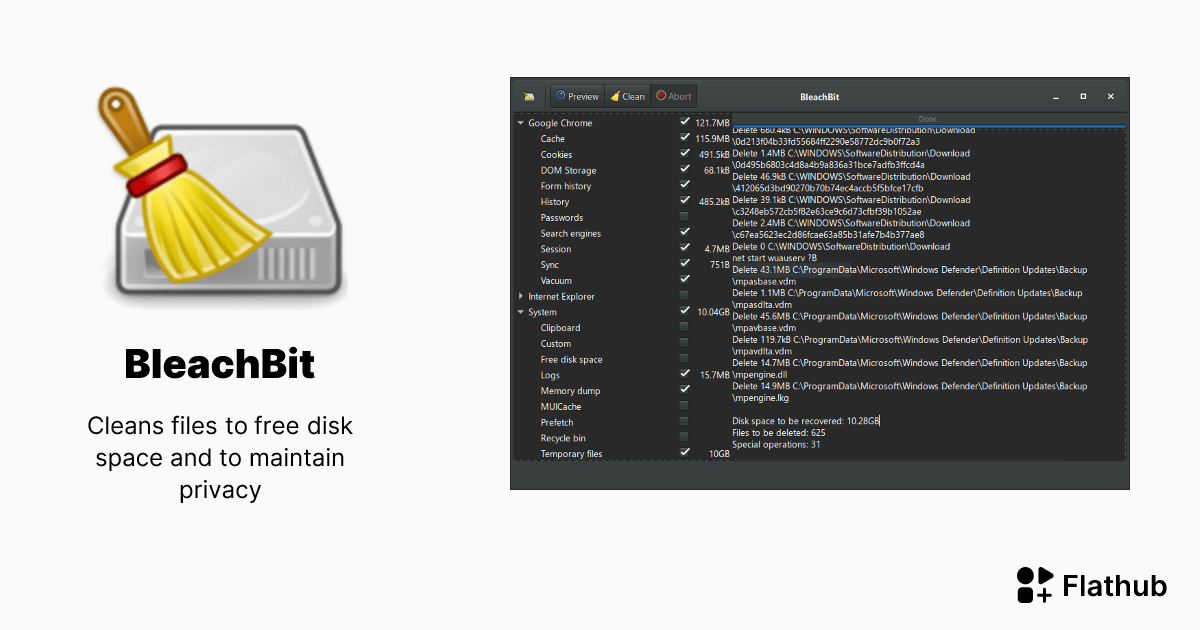Click the Flathub logo icon

point(1034,585)
